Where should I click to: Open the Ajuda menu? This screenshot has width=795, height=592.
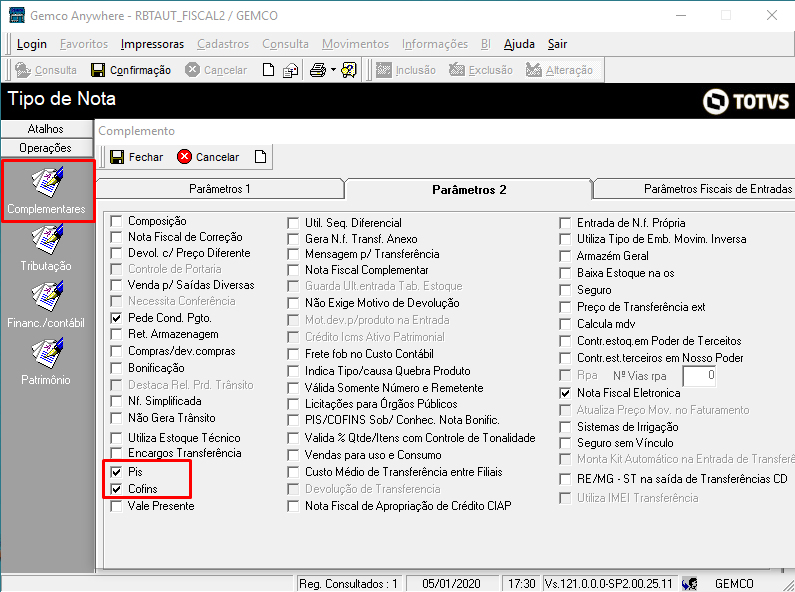[519, 44]
